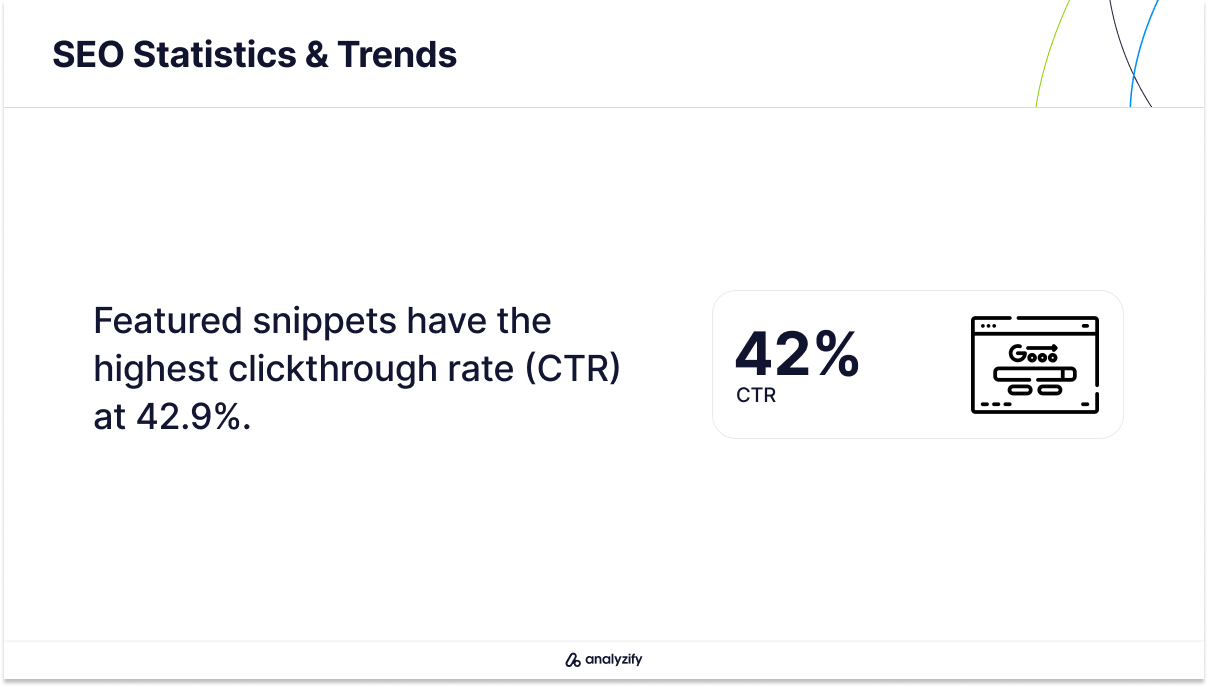
Task: Click the browser search window icon
Action: point(1035,365)
